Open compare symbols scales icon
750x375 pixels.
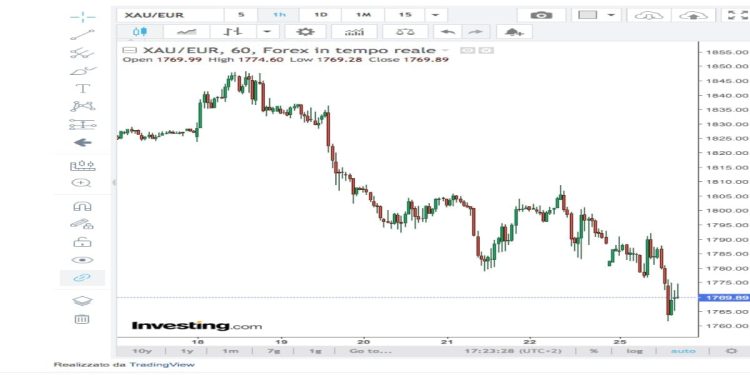click(x=405, y=32)
